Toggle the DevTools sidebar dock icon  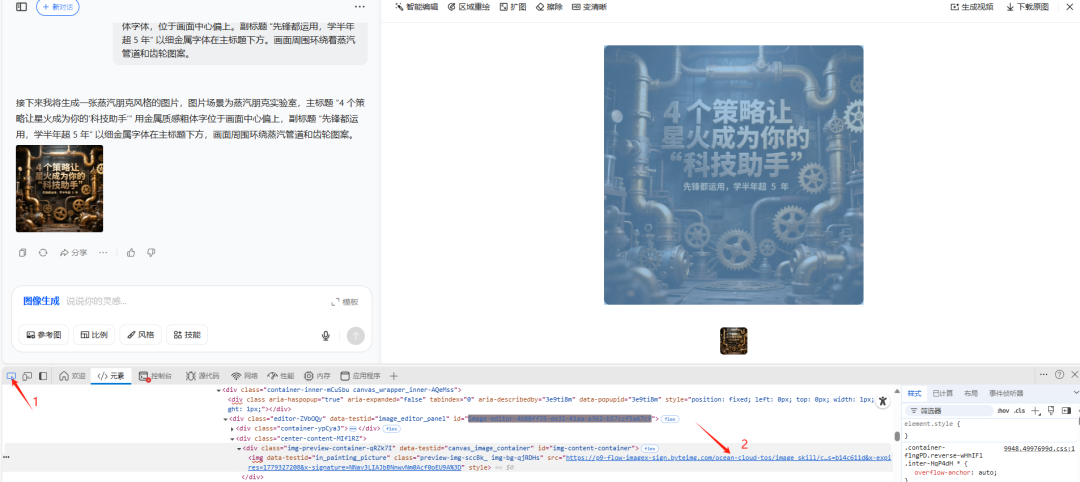point(43,376)
